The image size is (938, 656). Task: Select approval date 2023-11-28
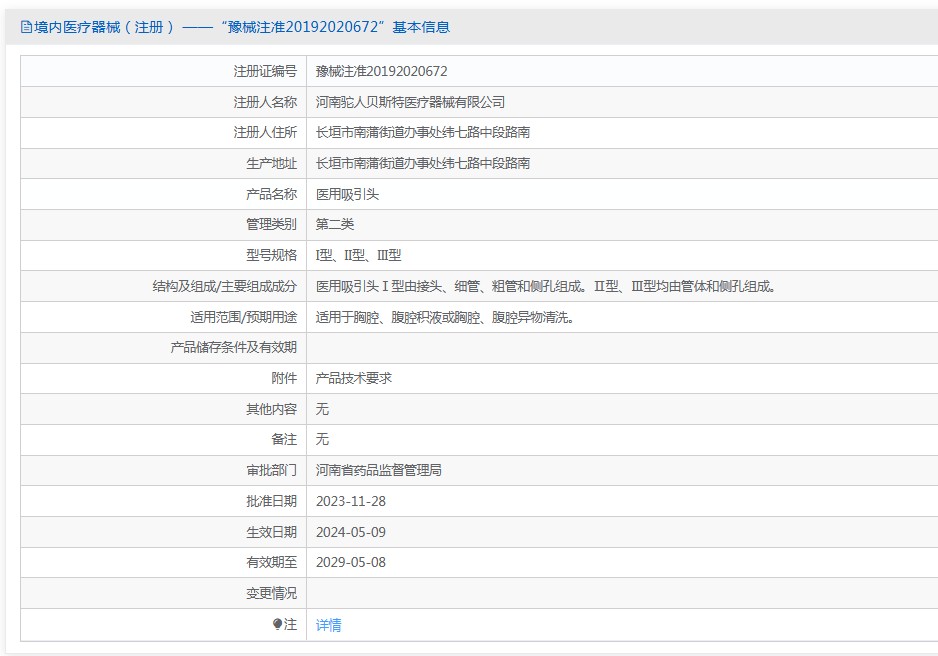(350, 501)
